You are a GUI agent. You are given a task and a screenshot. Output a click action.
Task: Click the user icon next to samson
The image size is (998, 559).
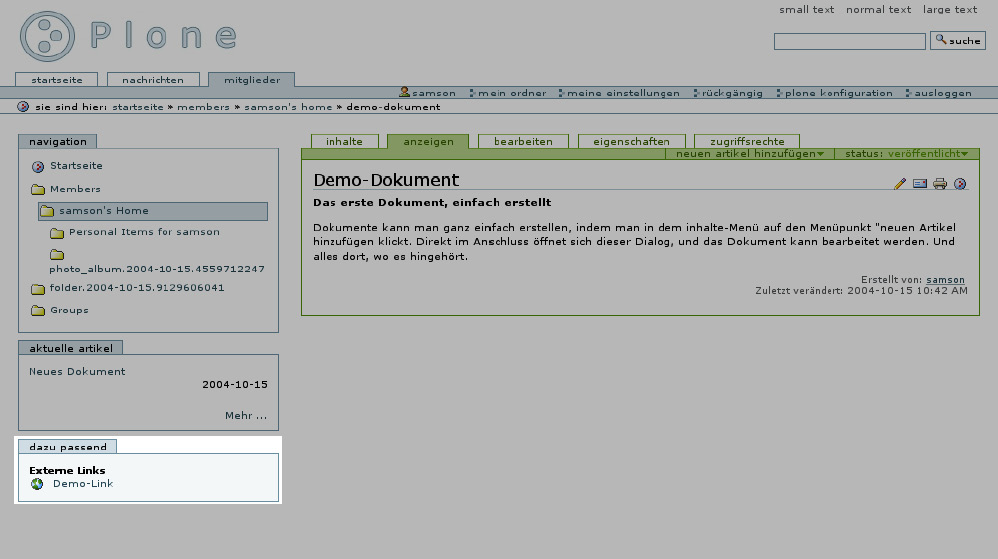click(x=405, y=93)
